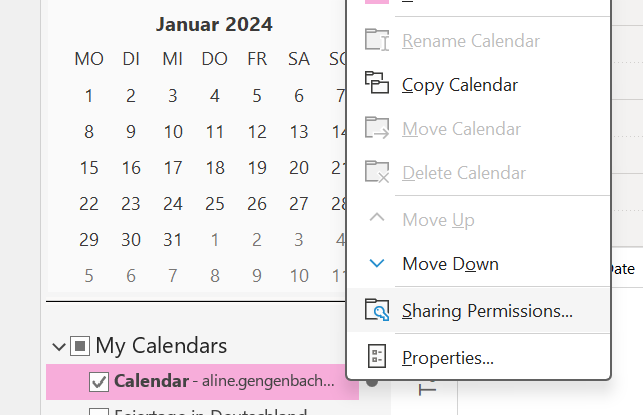Click the Properties list icon
644x416 pixels.
[x=376, y=357]
